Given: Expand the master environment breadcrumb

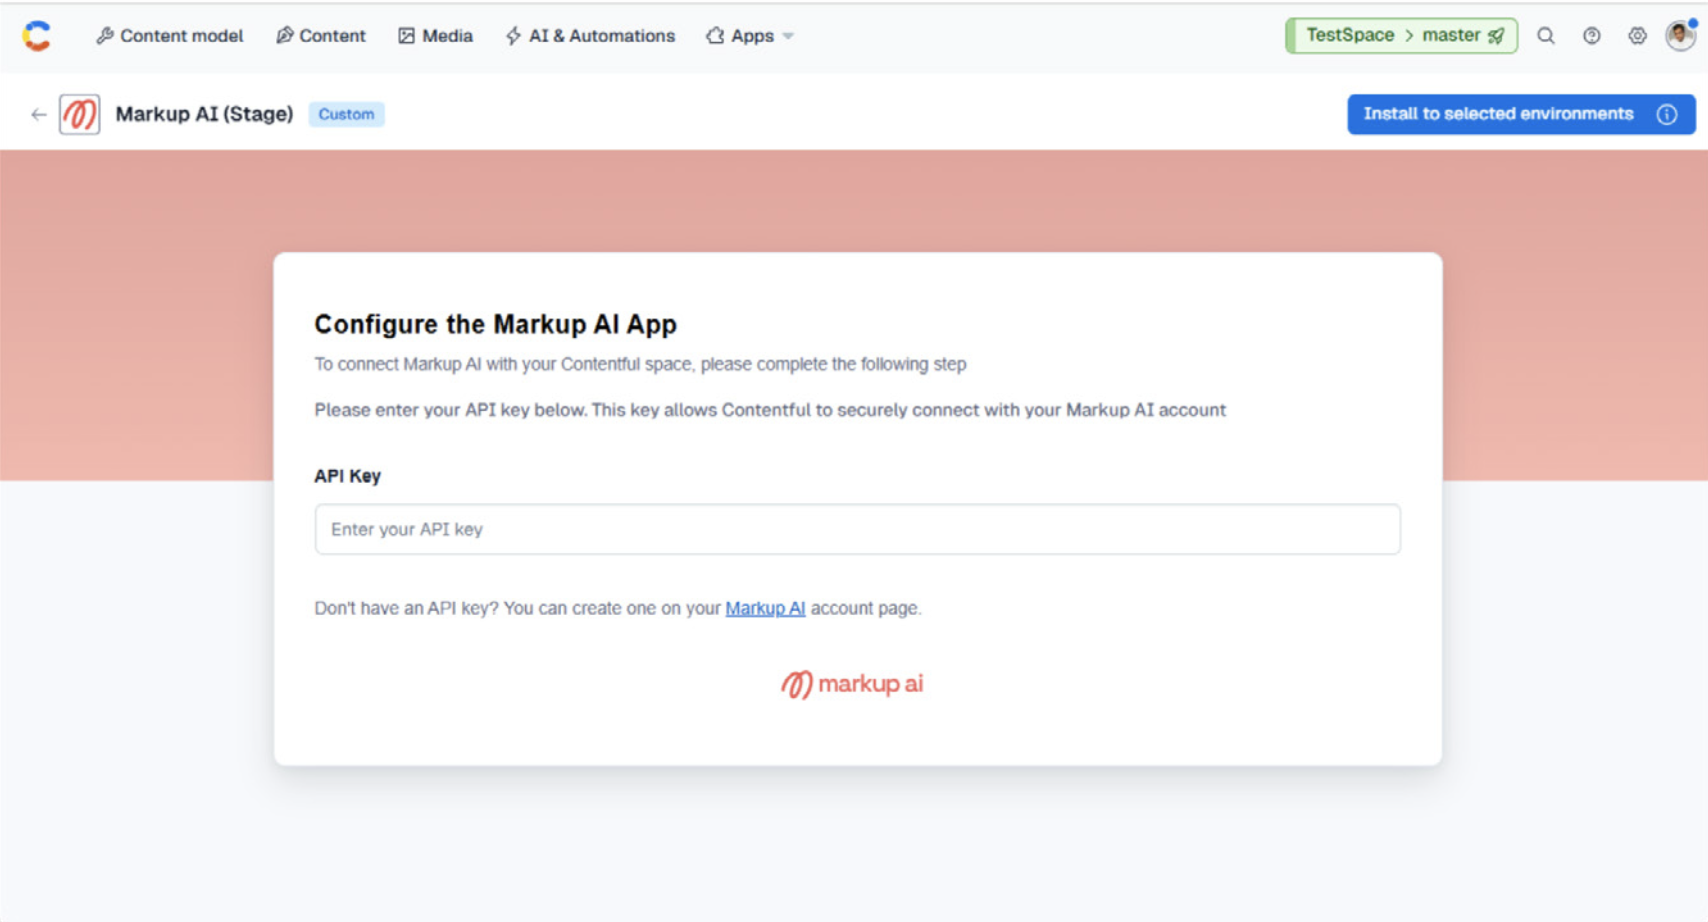Looking at the screenshot, I should [1453, 35].
